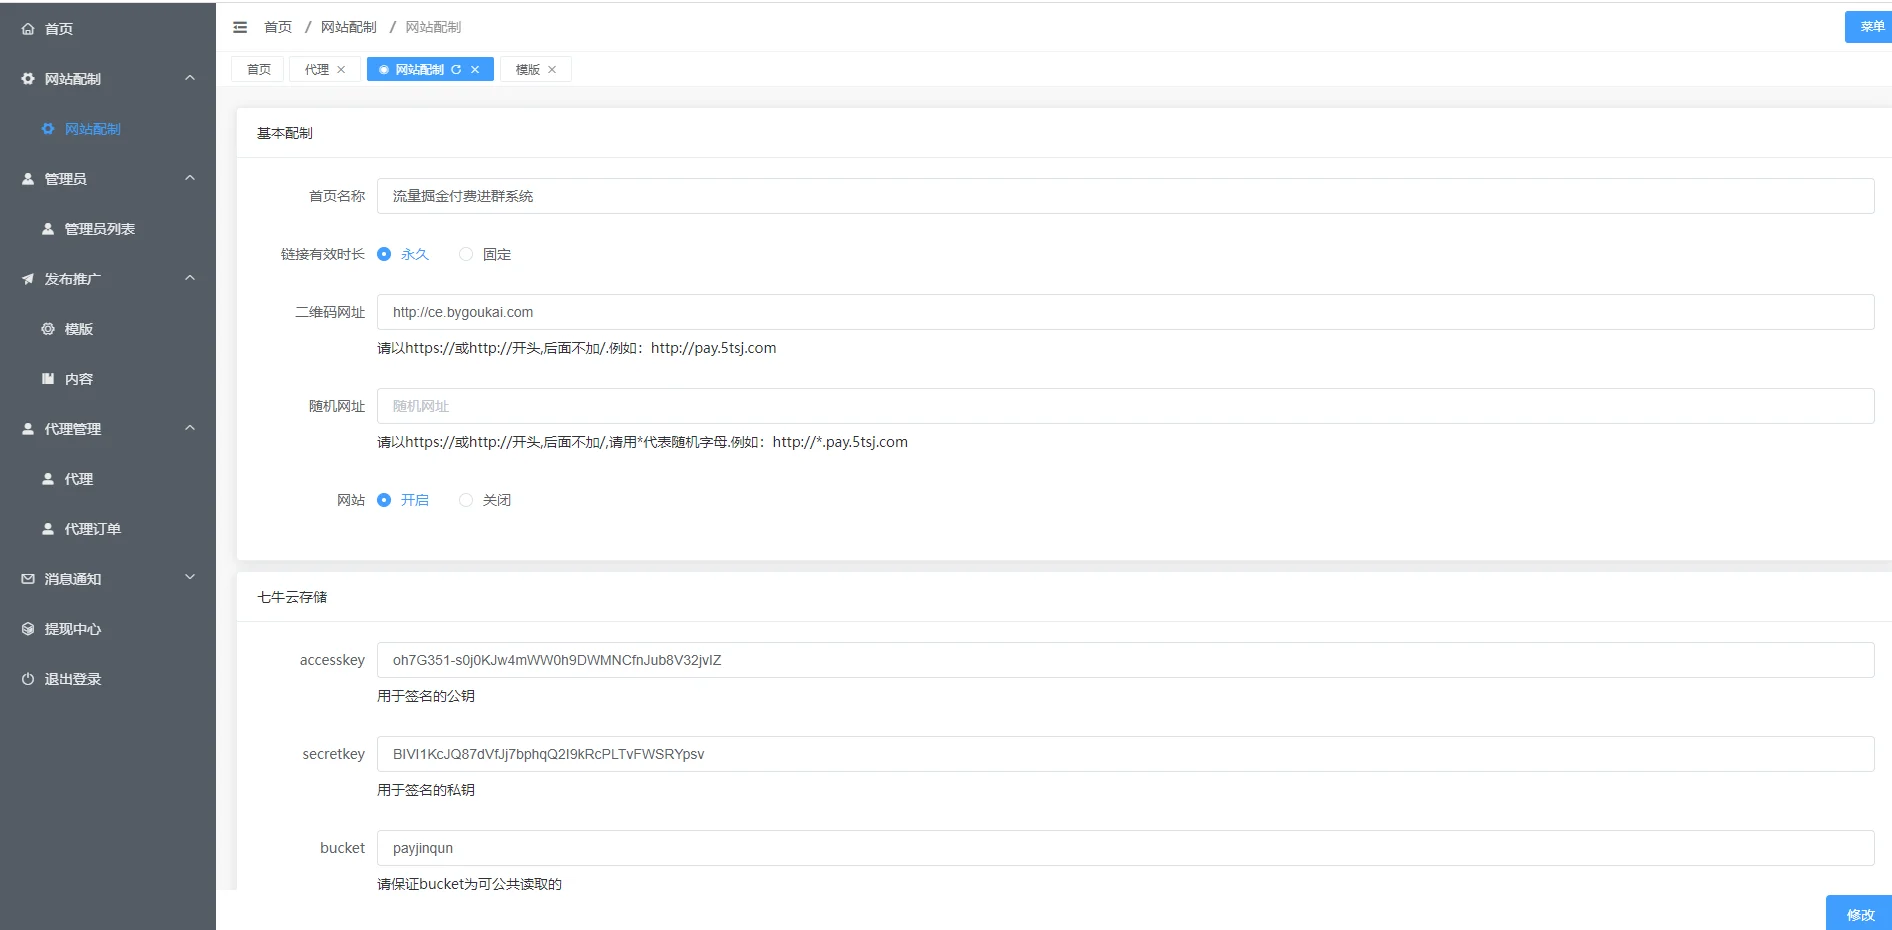
Task: Switch to the 首页 tab
Action: coord(259,70)
